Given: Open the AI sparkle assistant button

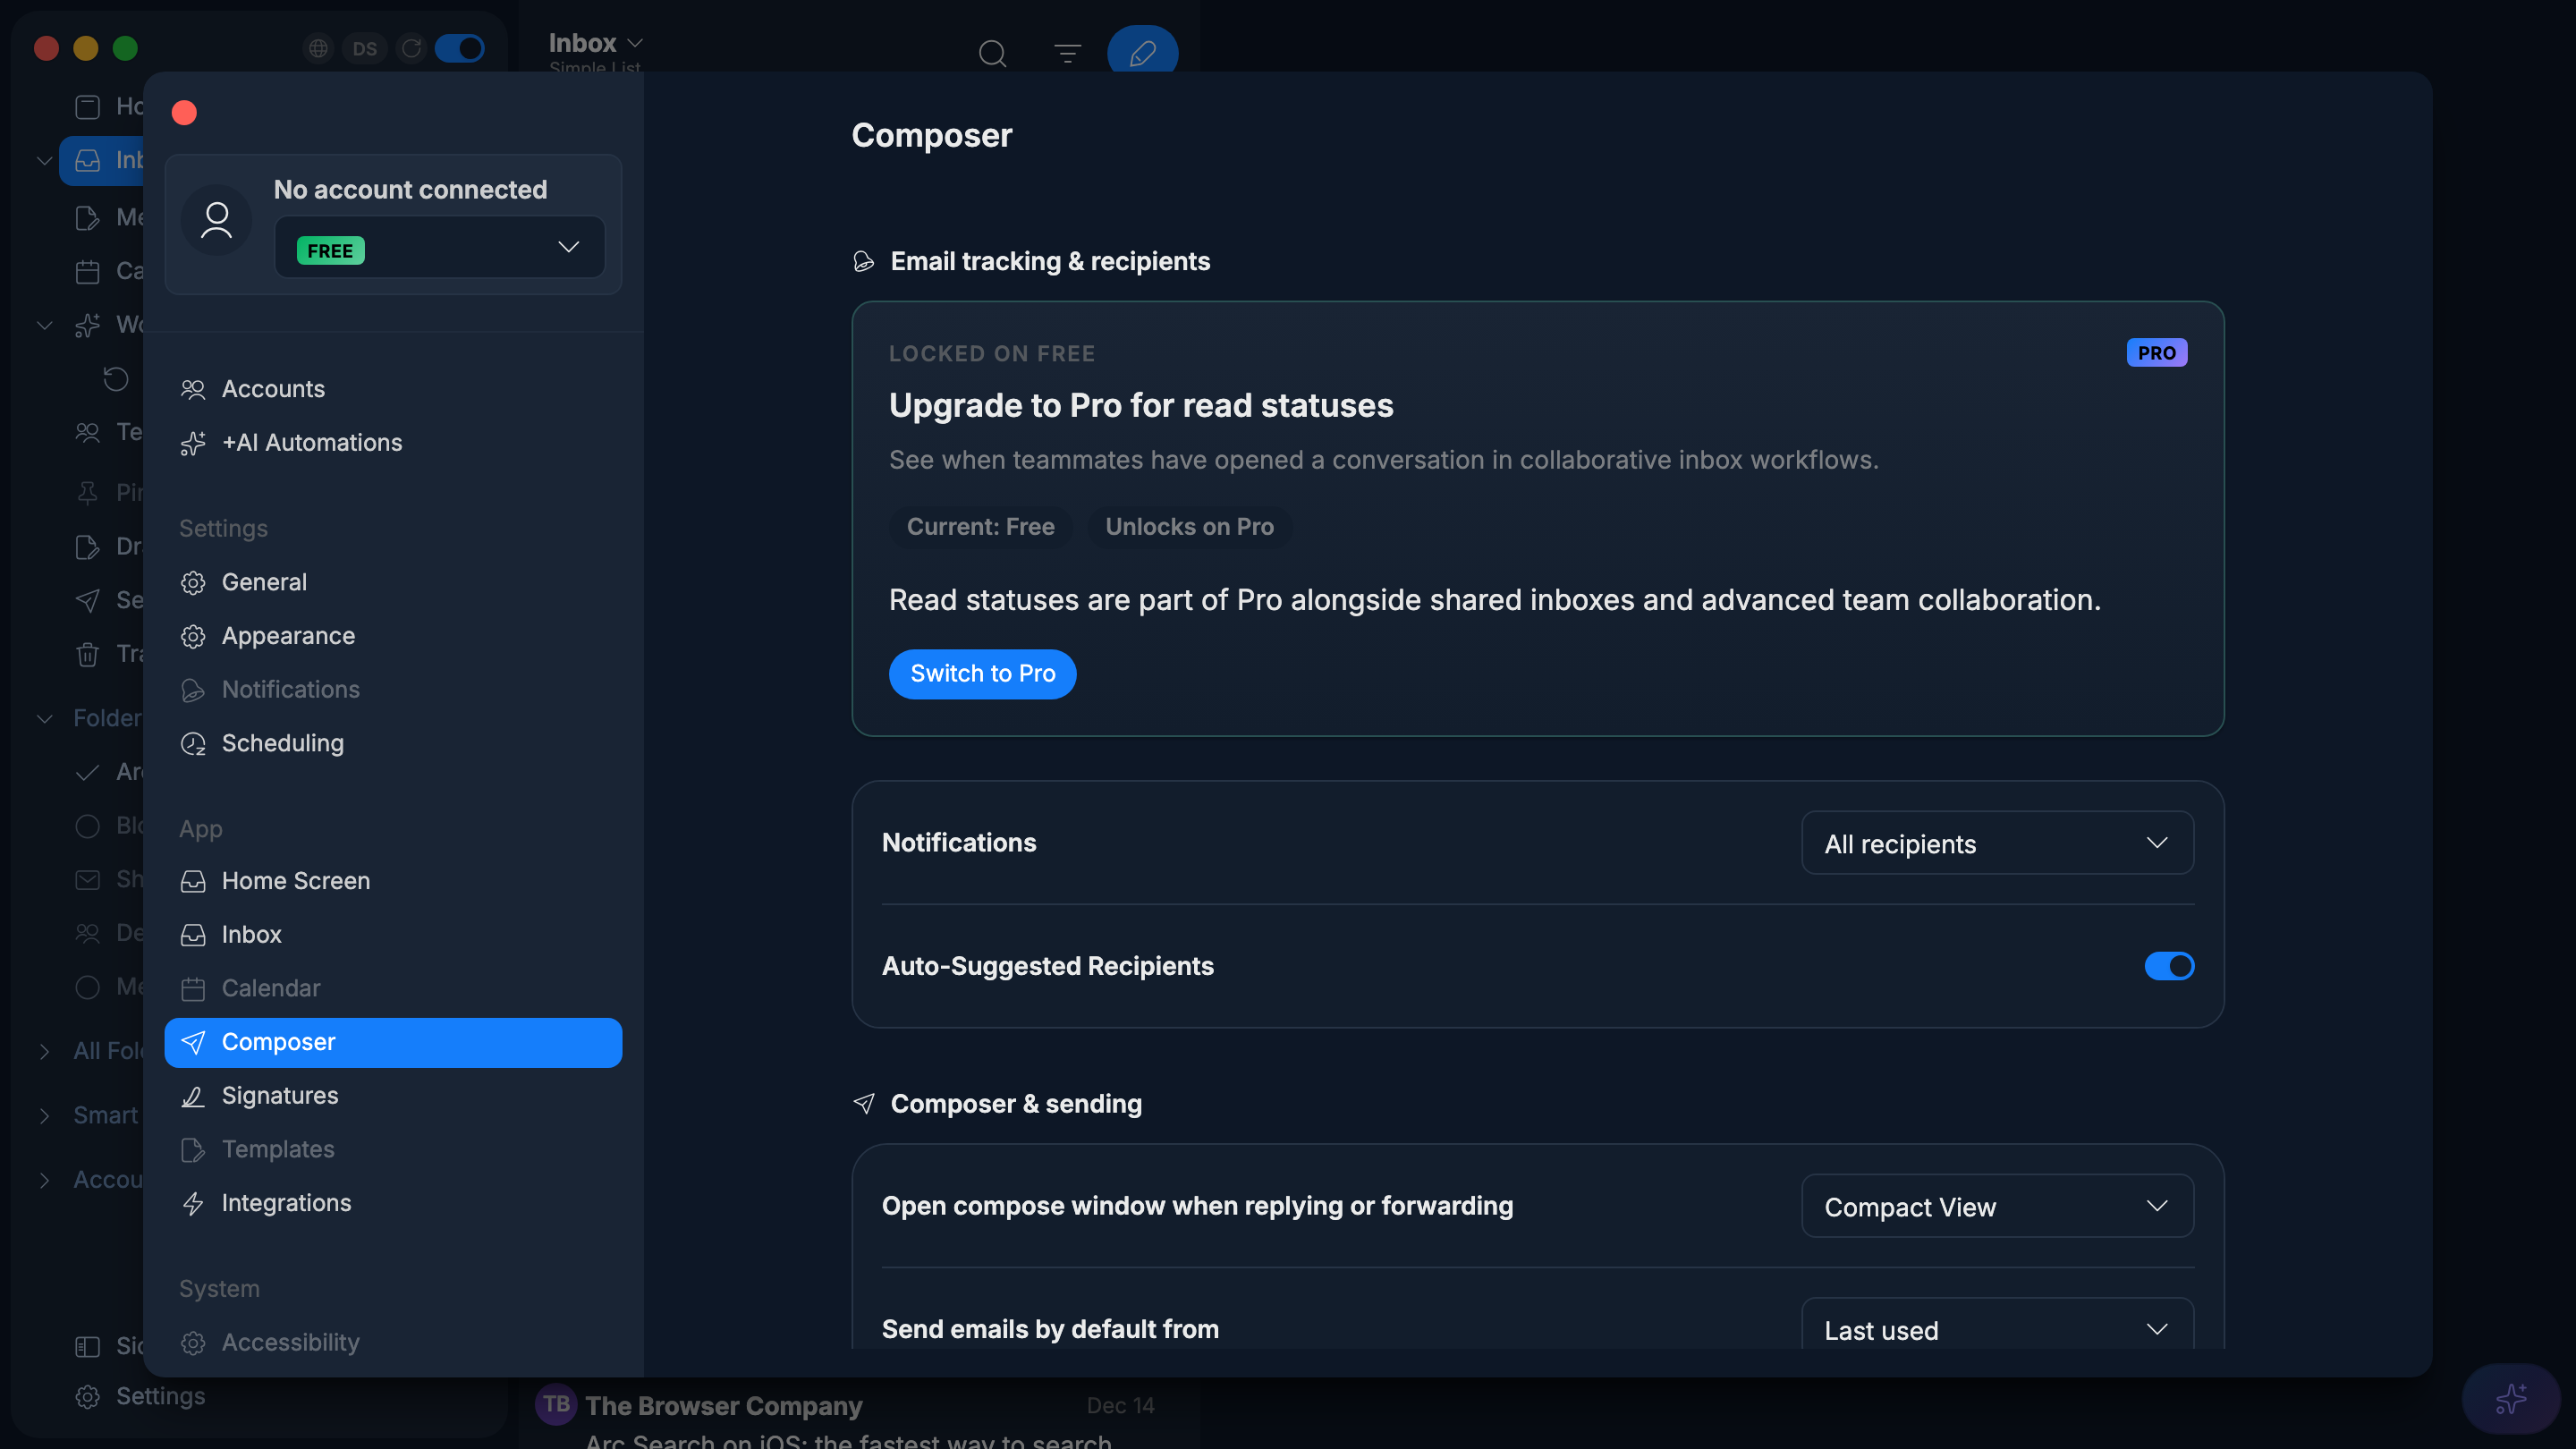Looking at the screenshot, I should click(x=2510, y=1398).
